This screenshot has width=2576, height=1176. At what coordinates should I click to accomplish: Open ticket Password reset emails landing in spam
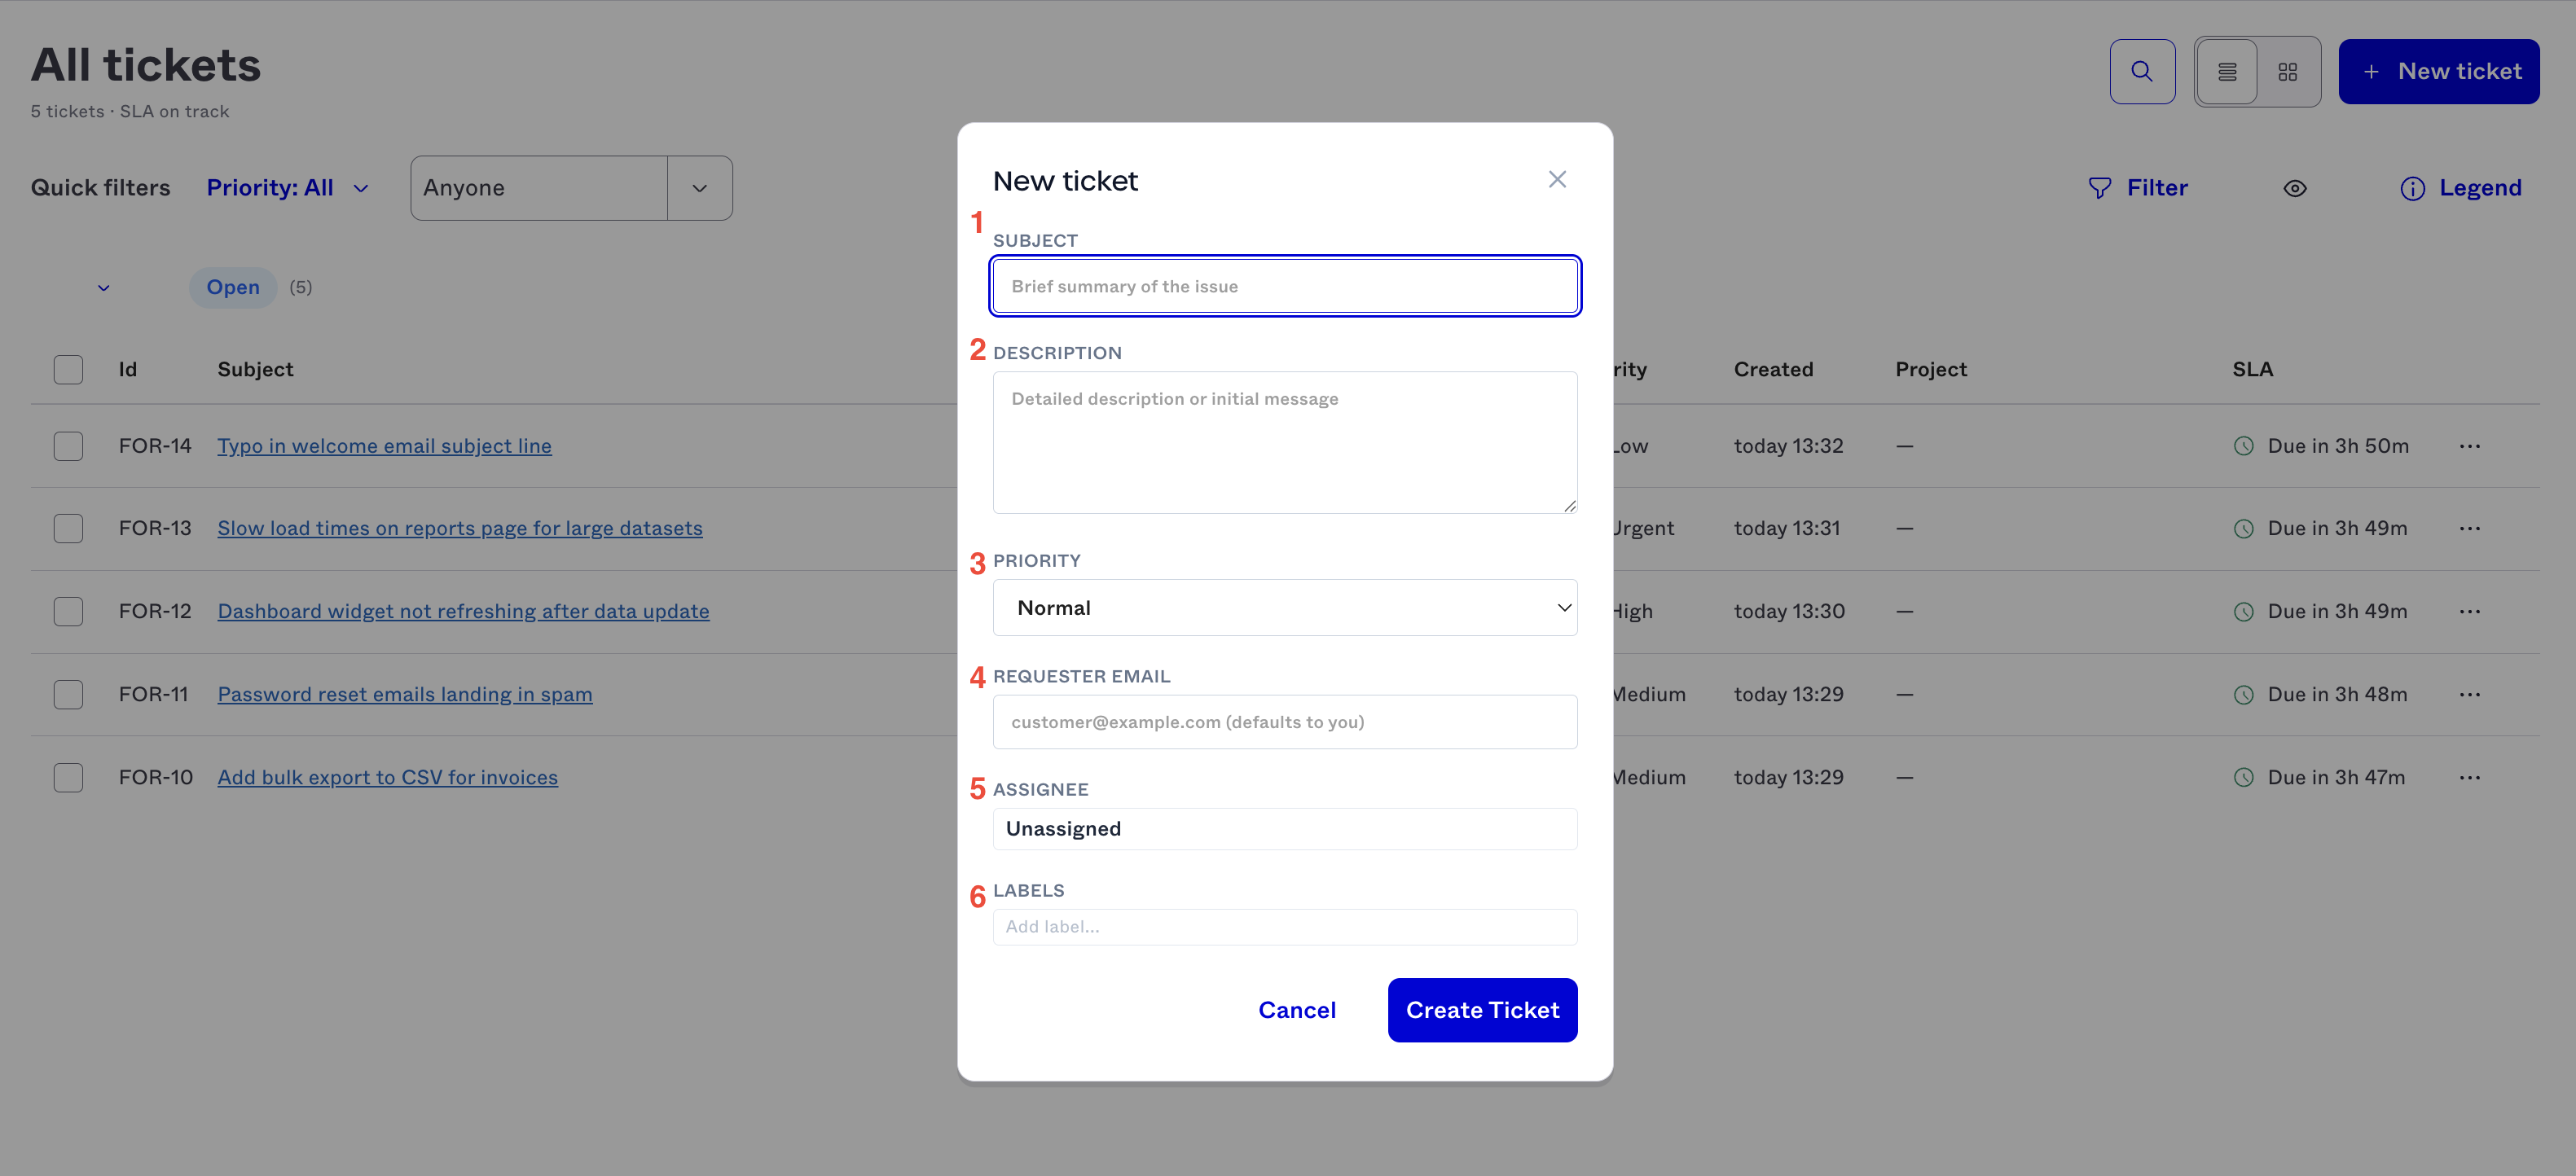405,694
